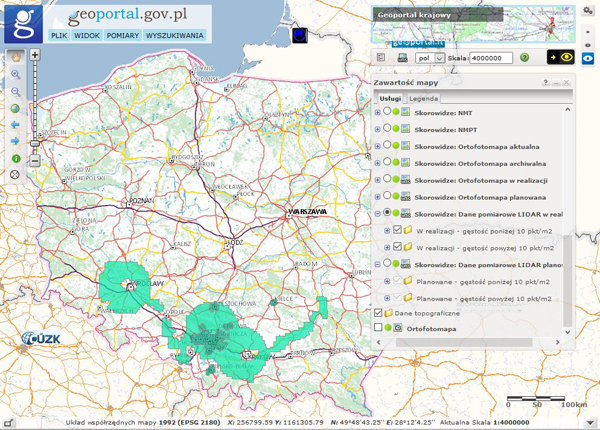Expand Skorowidze: Ortofotomapa w realizacji node
Screen dimensions: 600x430
[x=377, y=180]
